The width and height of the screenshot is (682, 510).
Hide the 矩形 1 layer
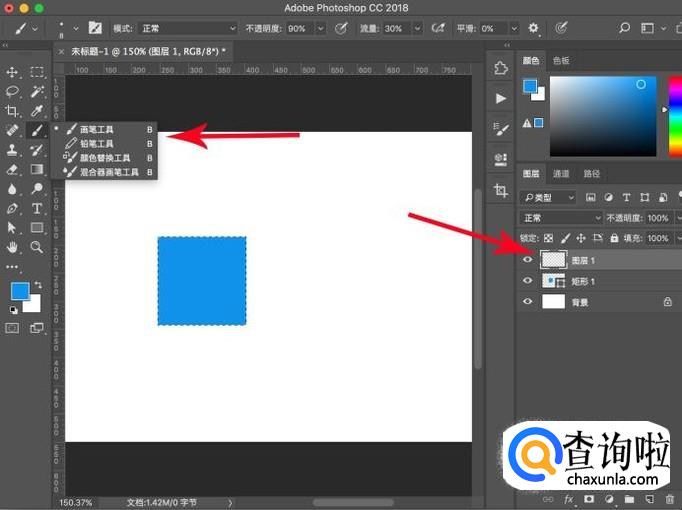[528, 281]
